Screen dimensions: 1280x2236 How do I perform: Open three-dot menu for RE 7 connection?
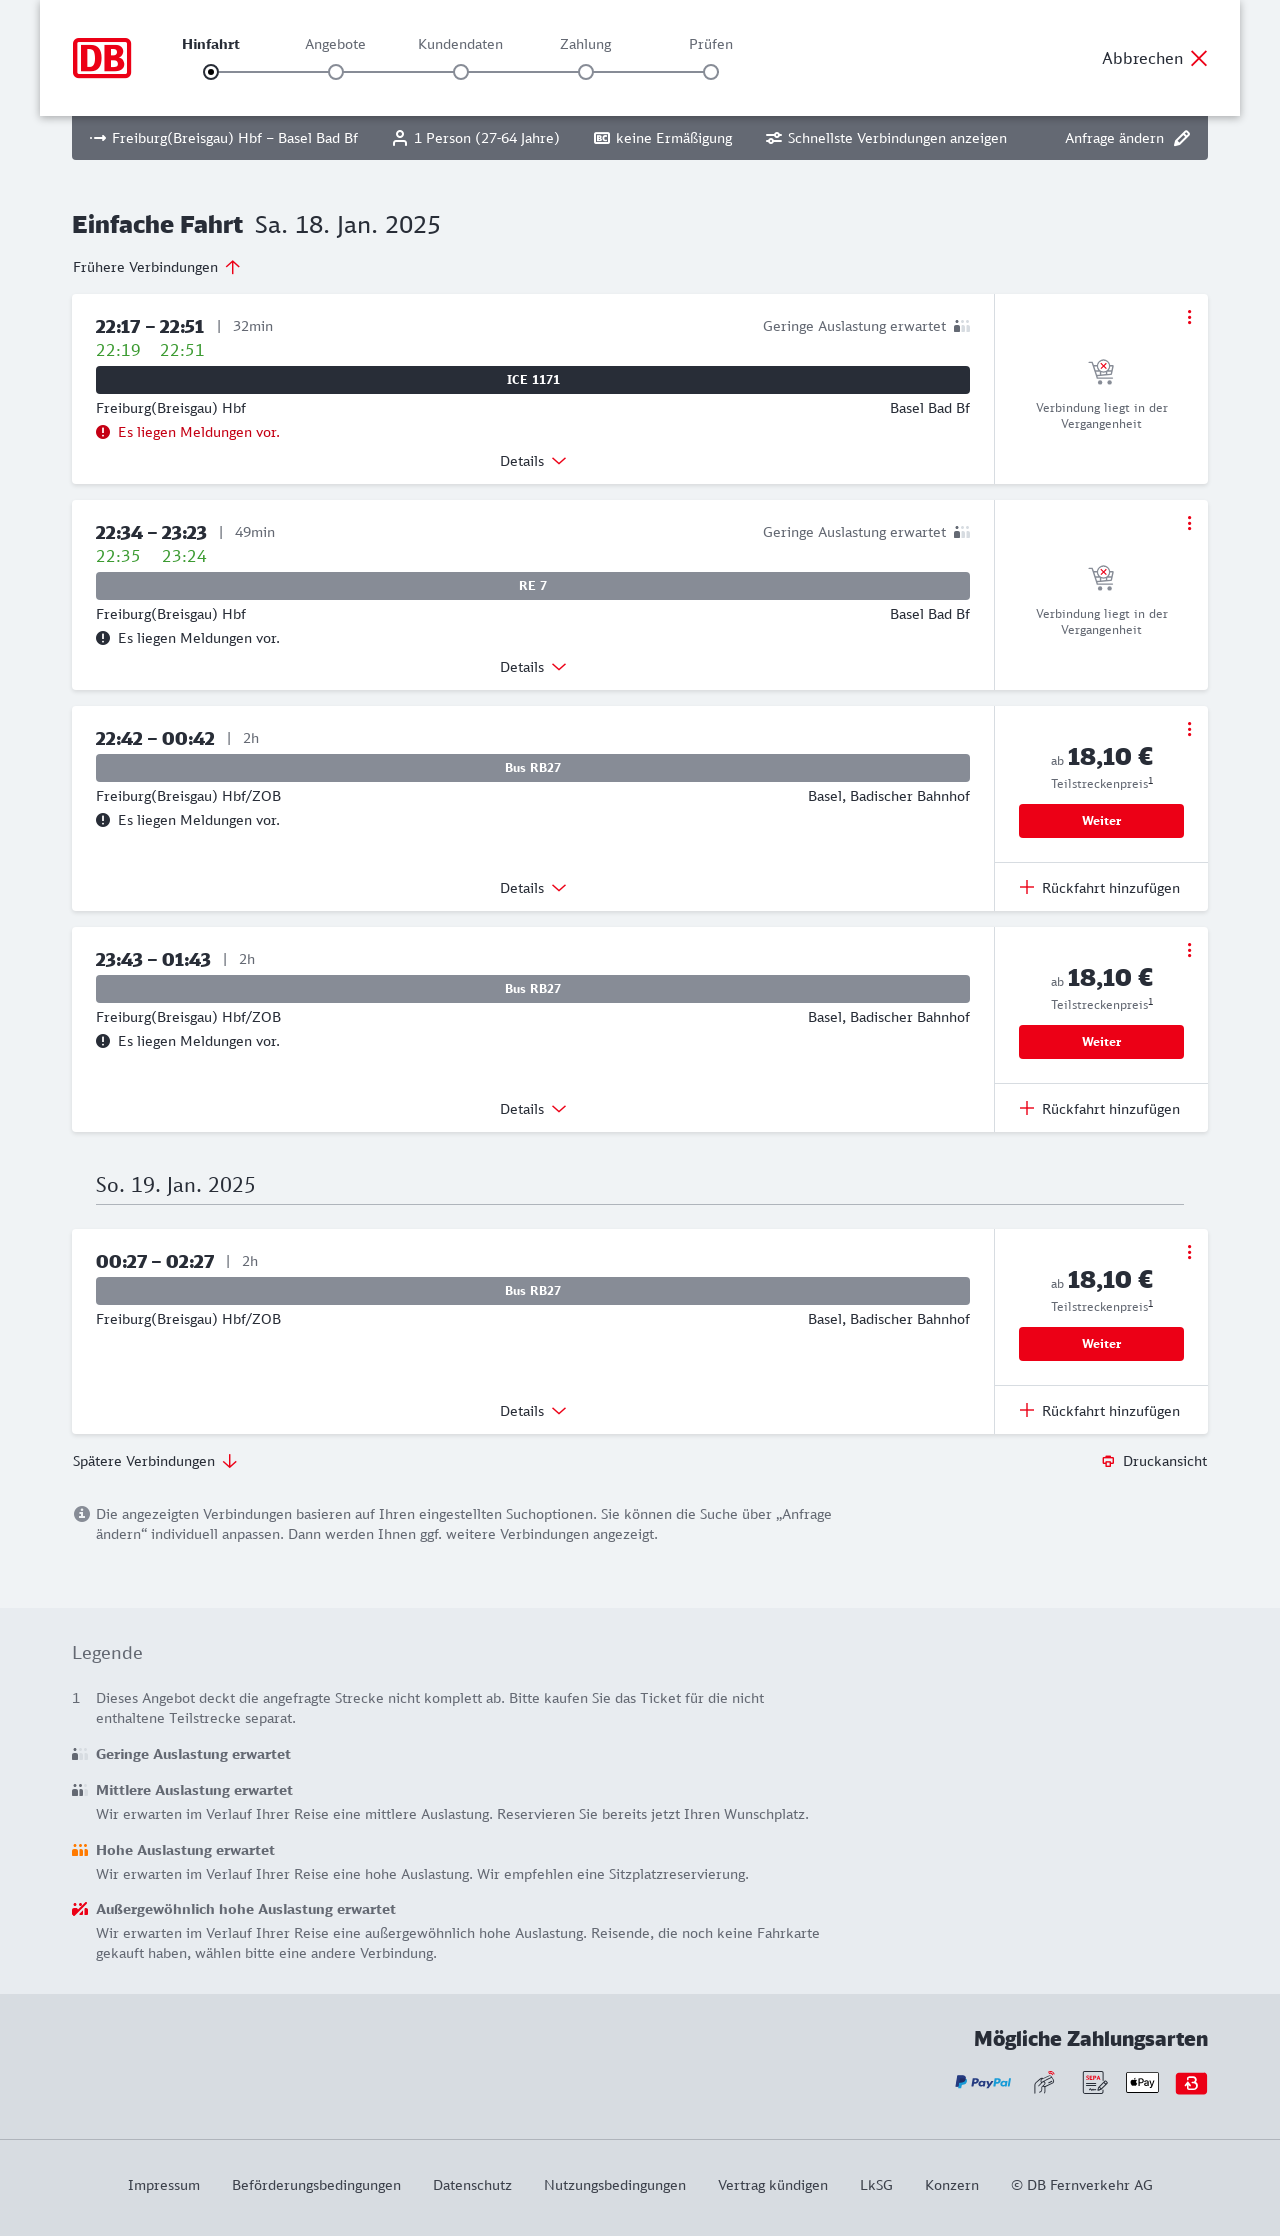pyautogui.click(x=1189, y=523)
